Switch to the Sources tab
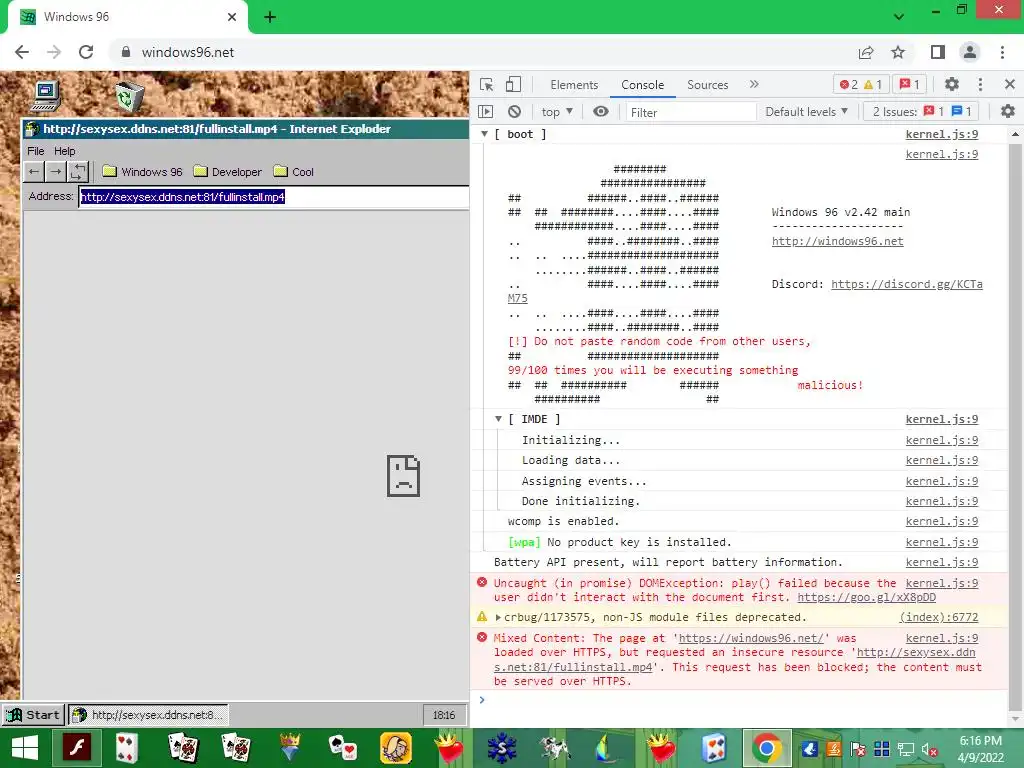Screen dimensions: 1024x768 coord(707,85)
